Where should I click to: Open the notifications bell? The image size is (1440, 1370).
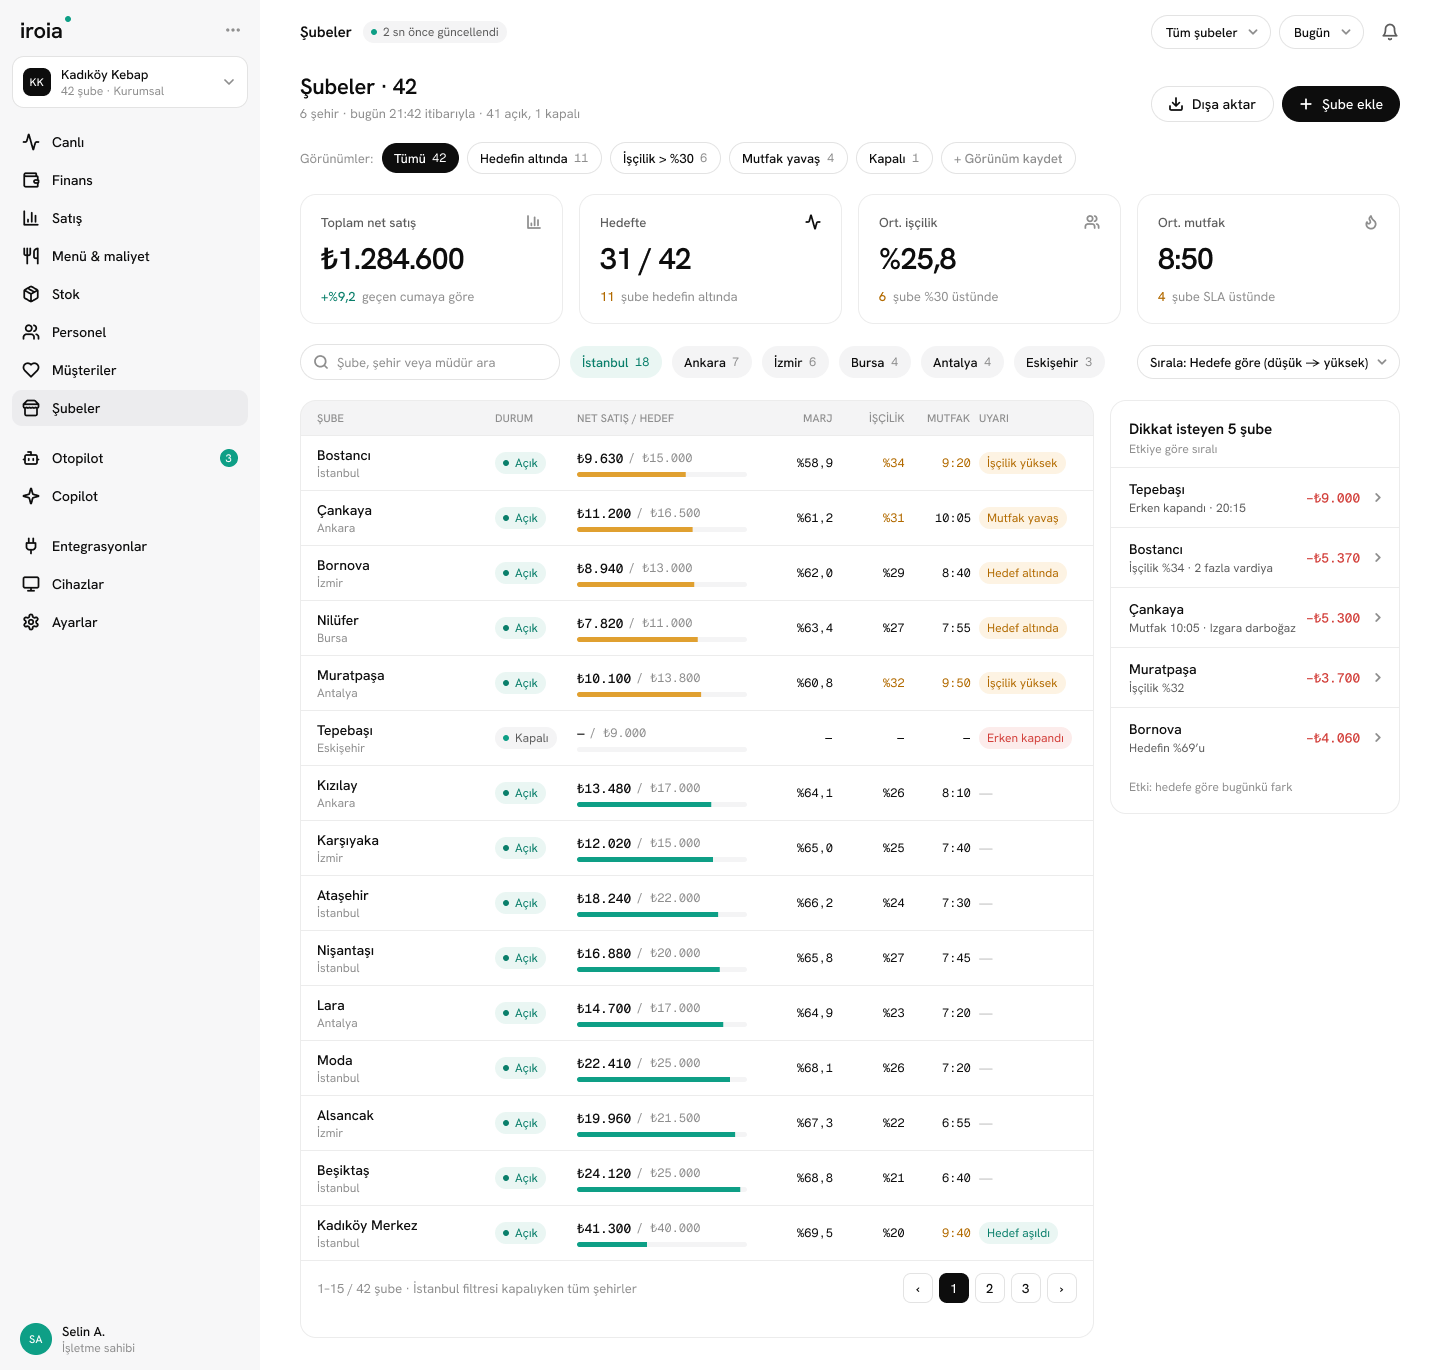pyautogui.click(x=1389, y=32)
